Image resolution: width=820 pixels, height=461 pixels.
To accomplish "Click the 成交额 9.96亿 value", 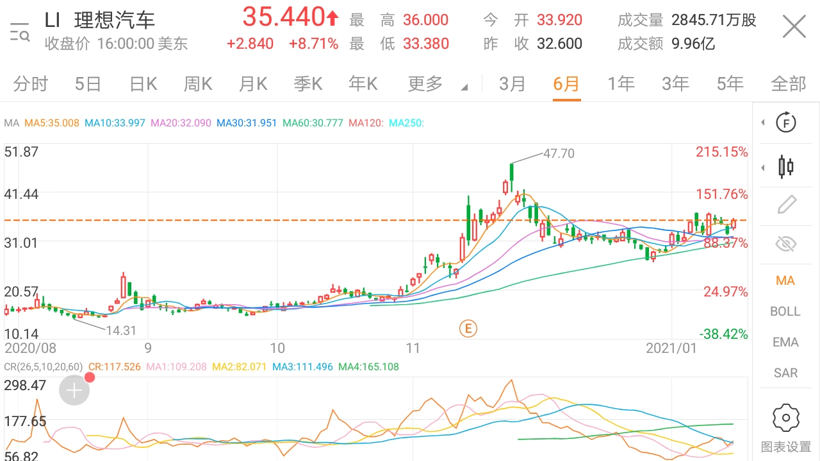I will (693, 43).
